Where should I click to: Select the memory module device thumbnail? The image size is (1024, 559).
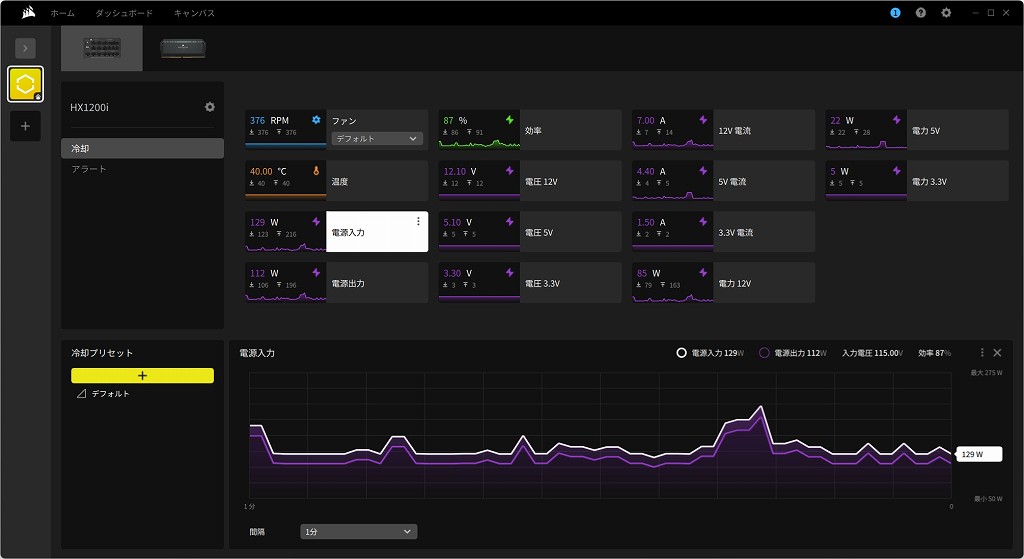tap(183, 48)
